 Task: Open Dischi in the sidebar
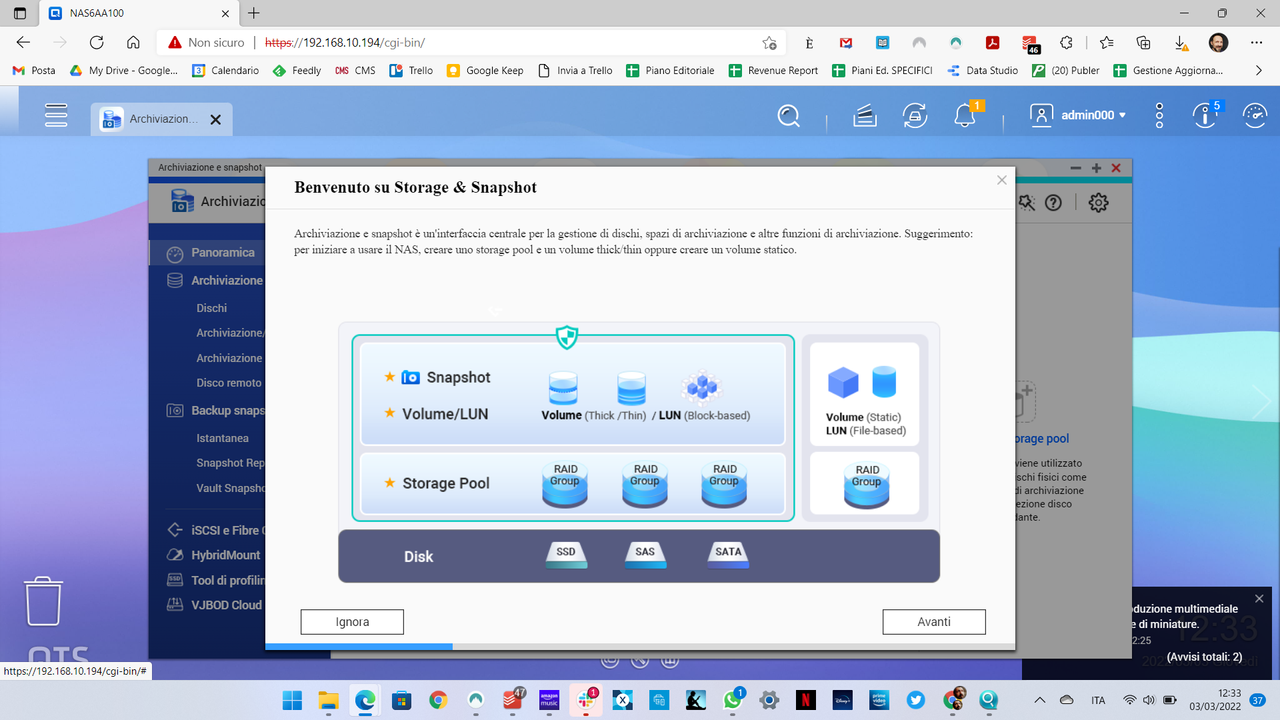coord(212,308)
